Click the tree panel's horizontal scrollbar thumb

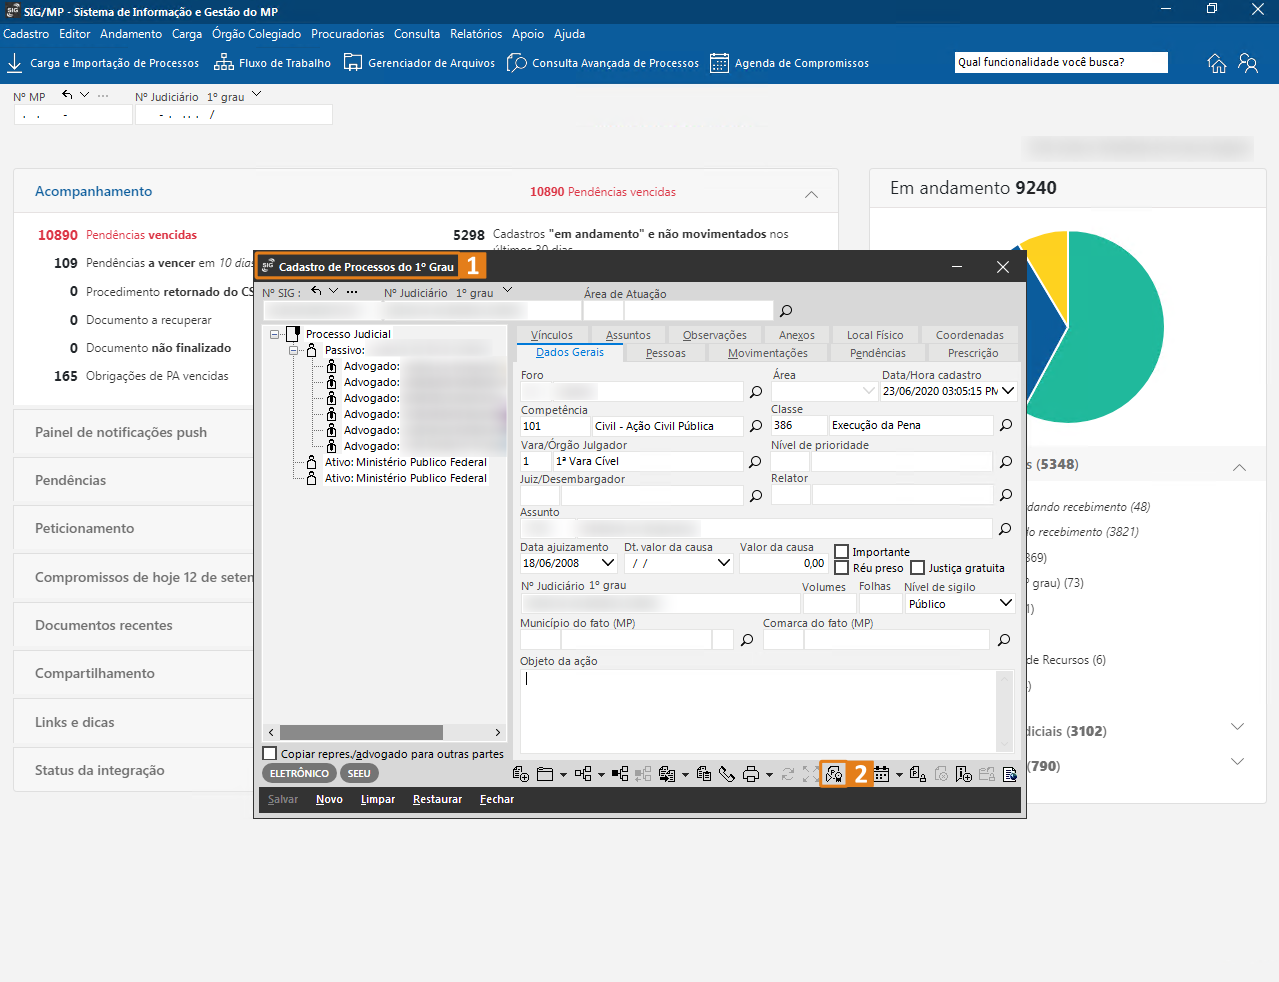click(361, 733)
